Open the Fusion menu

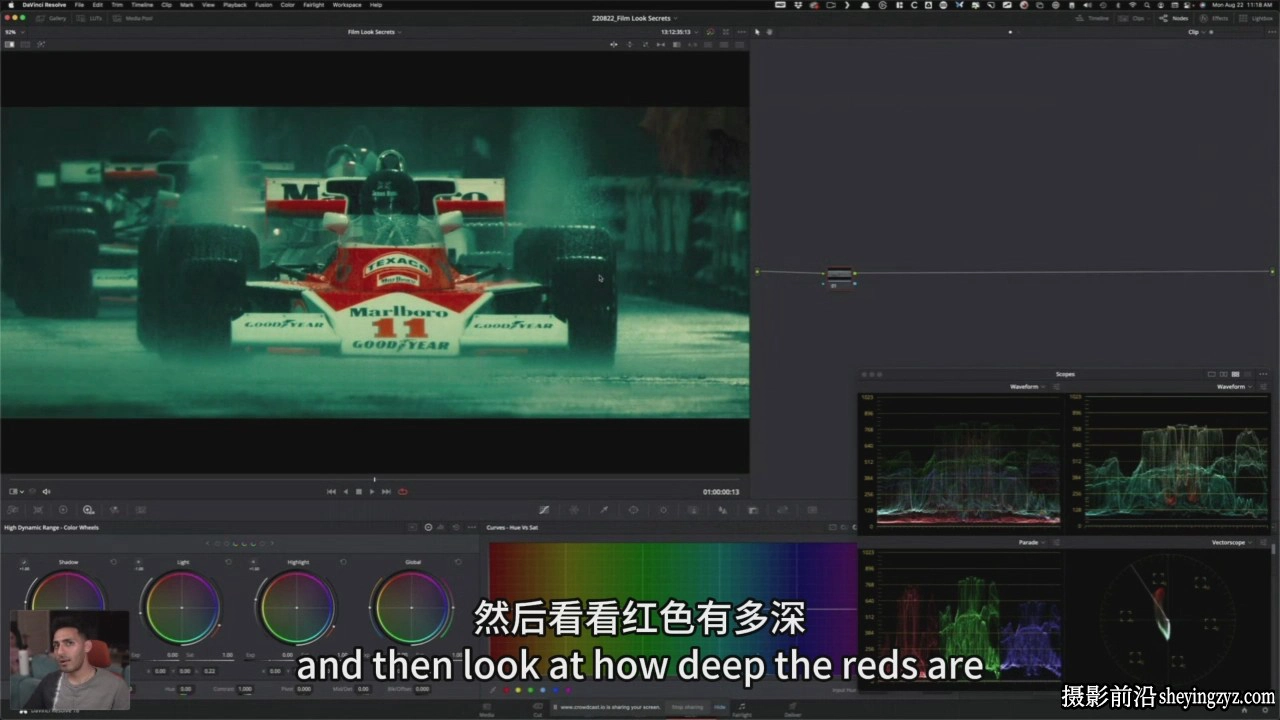pyautogui.click(x=263, y=5)
